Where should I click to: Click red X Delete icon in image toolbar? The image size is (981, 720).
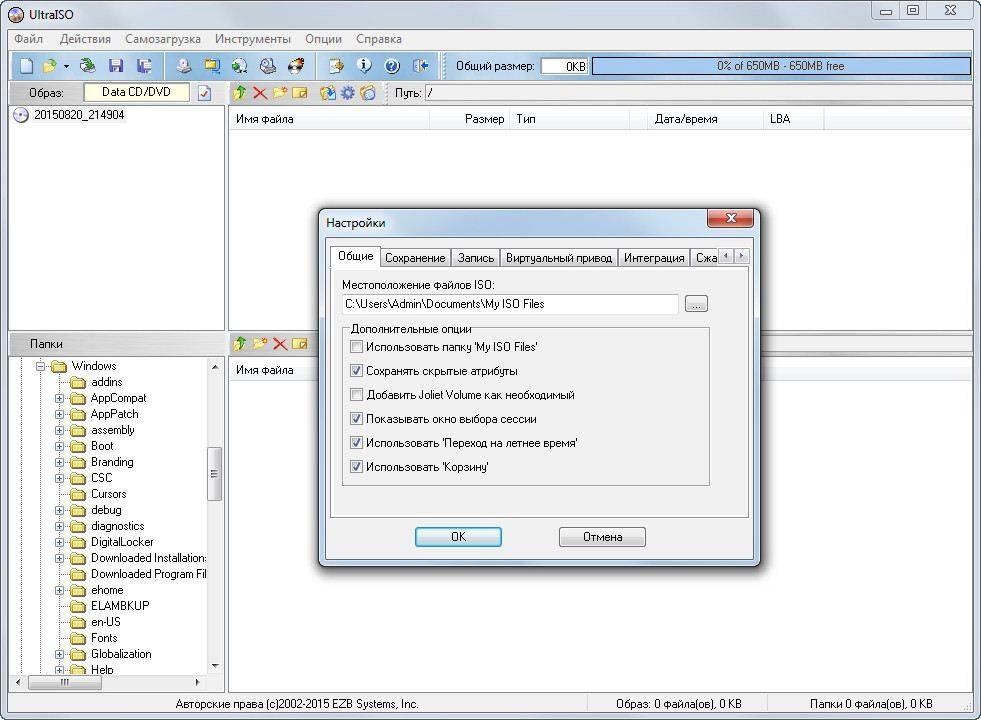(260, 93)
